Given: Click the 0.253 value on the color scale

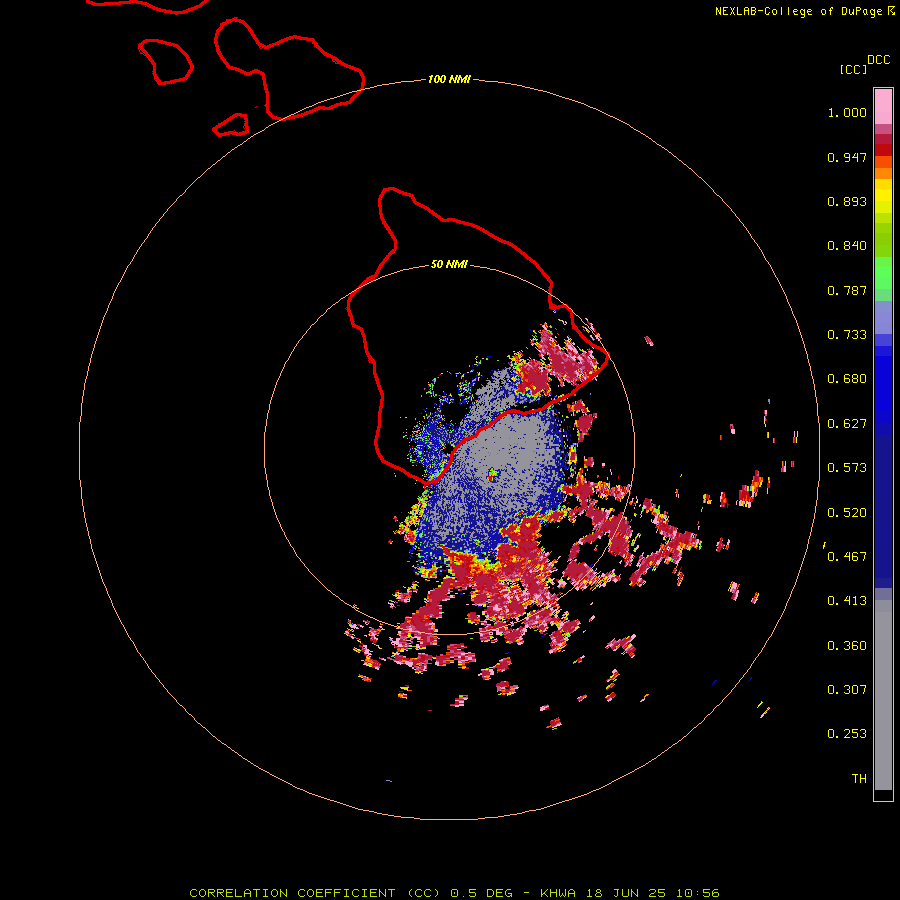Looking at the screenshot, I should click(x=847, y=734).
